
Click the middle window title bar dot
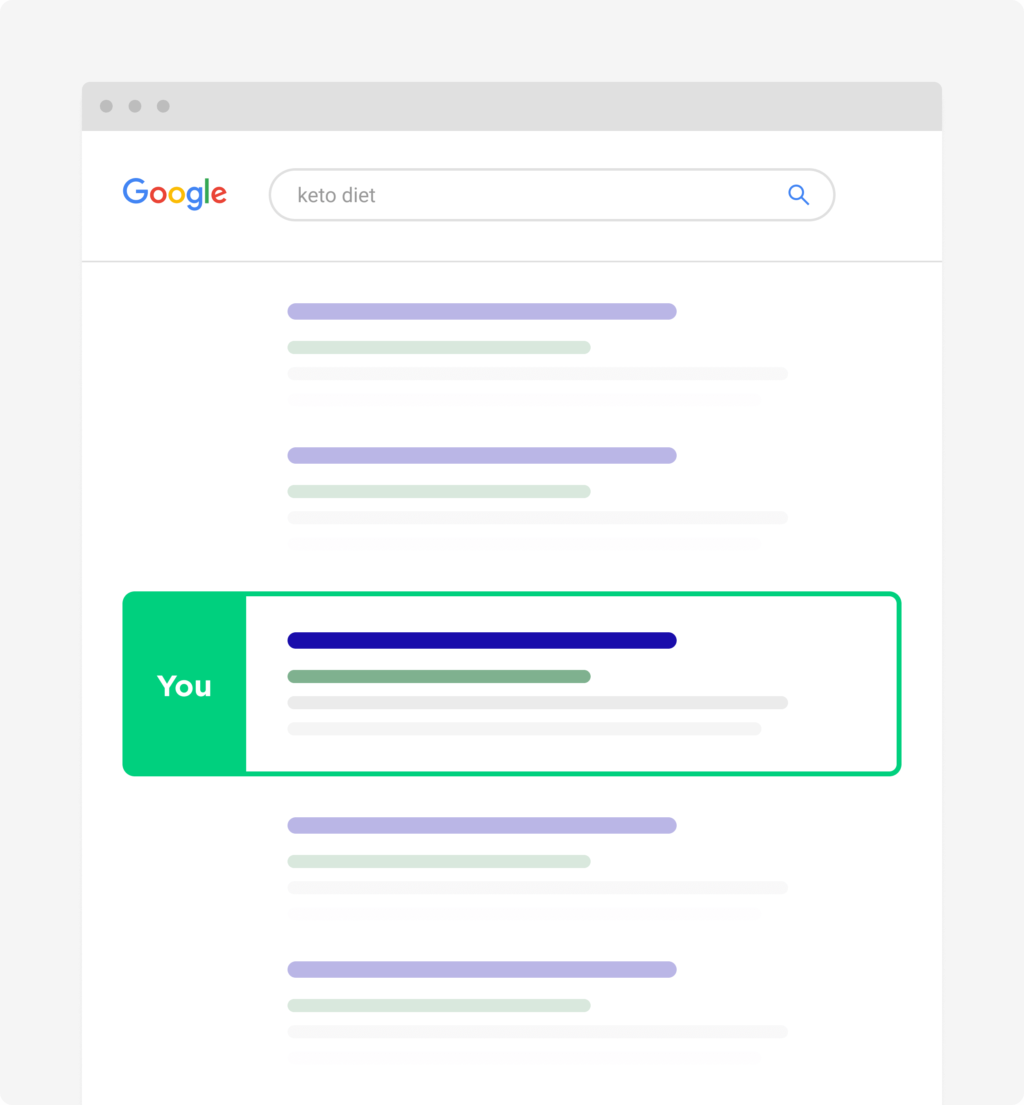[x=135, y=106]
